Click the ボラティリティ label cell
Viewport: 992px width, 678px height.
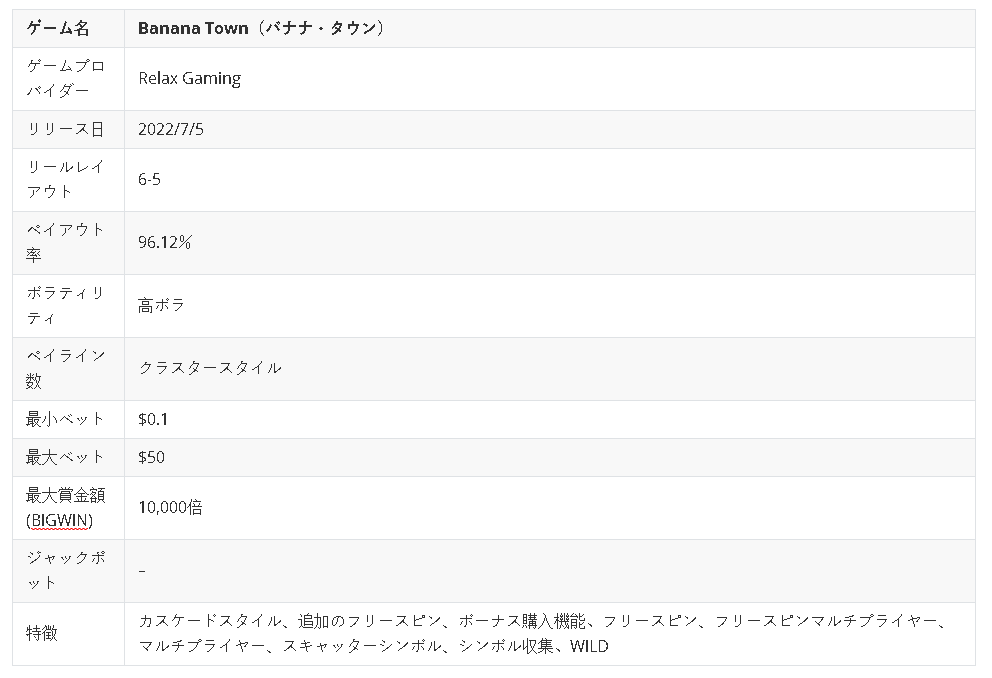[65, 305]
